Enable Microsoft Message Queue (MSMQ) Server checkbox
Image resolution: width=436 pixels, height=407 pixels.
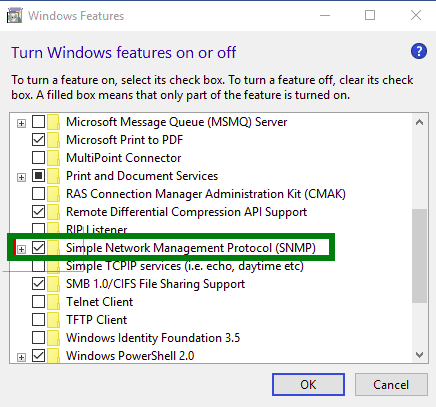tap(38, 122)
